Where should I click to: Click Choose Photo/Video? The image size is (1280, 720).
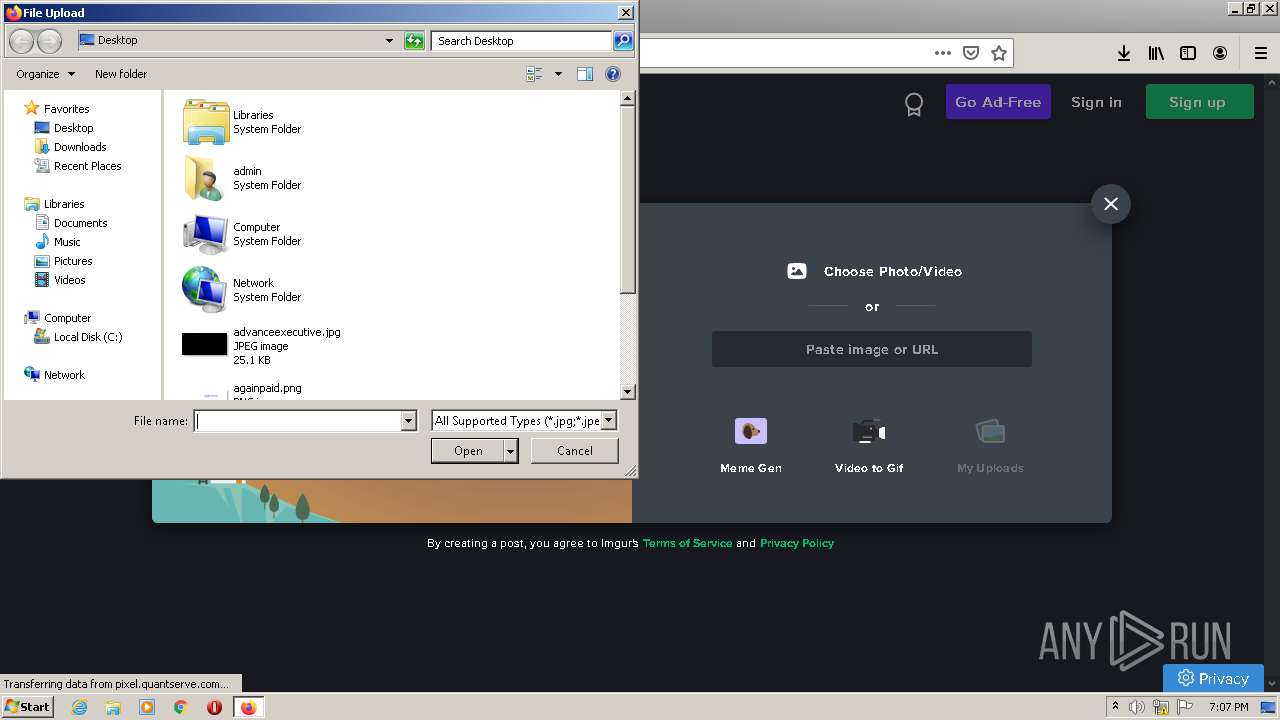coord(875,271)
